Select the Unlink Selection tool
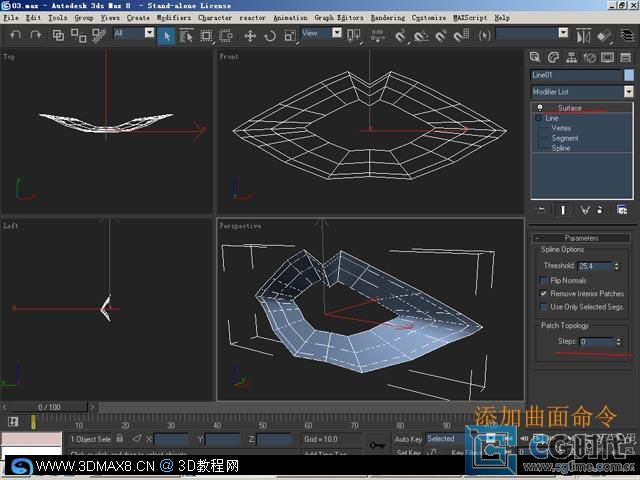Image resolution: width=640 pixels, height=480 pixels. click(78, 36)
